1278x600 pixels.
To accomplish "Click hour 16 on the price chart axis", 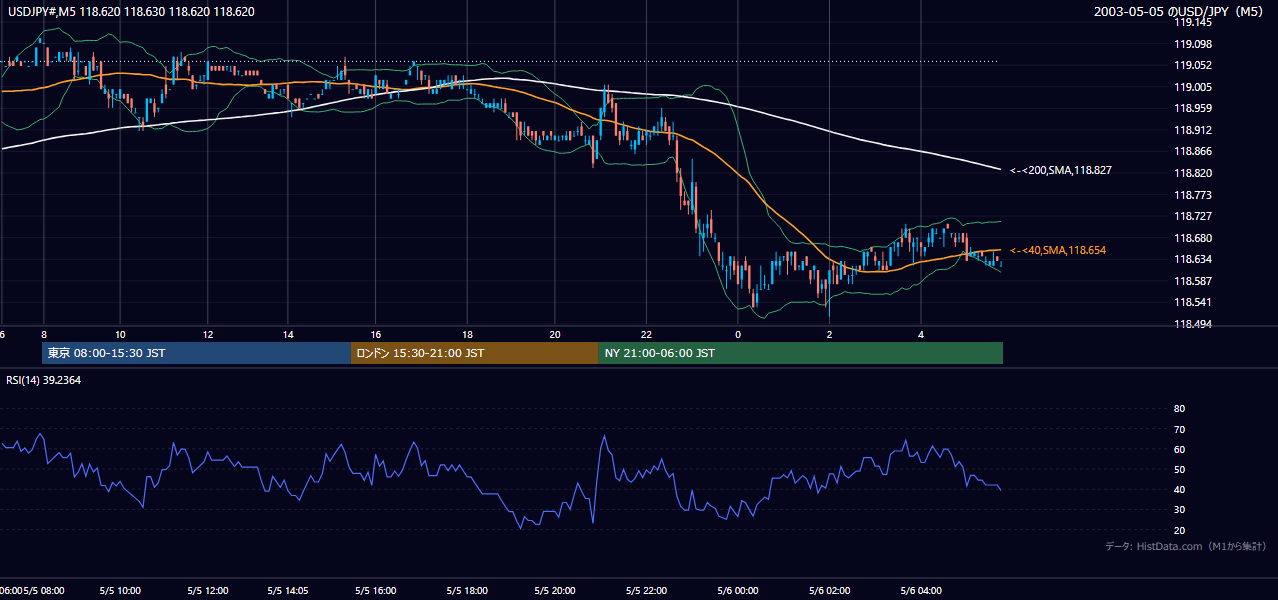I will (x=375, y=334).
